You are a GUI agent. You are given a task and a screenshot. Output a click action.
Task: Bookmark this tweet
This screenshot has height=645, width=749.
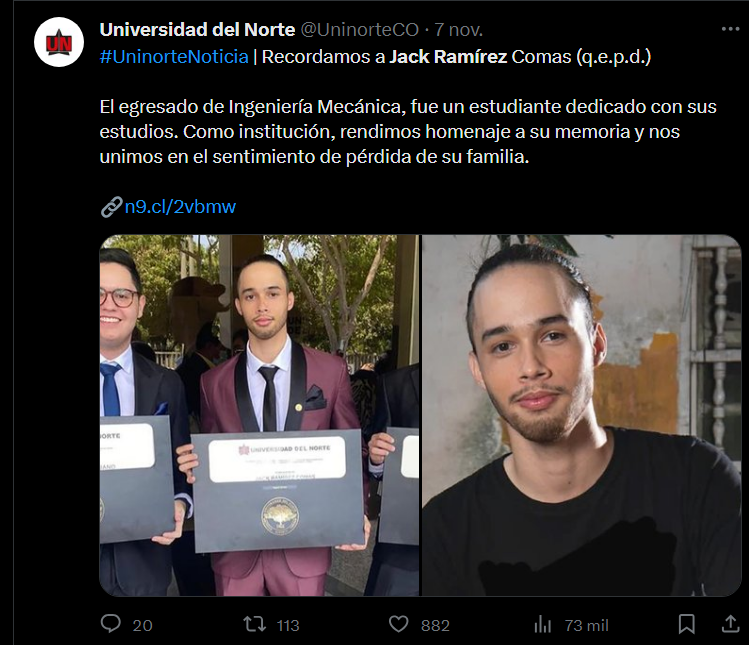pos(686,624)
